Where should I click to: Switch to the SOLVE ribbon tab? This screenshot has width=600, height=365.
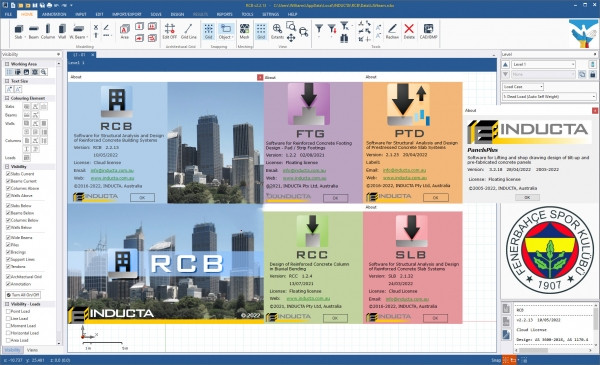point(156,14)
